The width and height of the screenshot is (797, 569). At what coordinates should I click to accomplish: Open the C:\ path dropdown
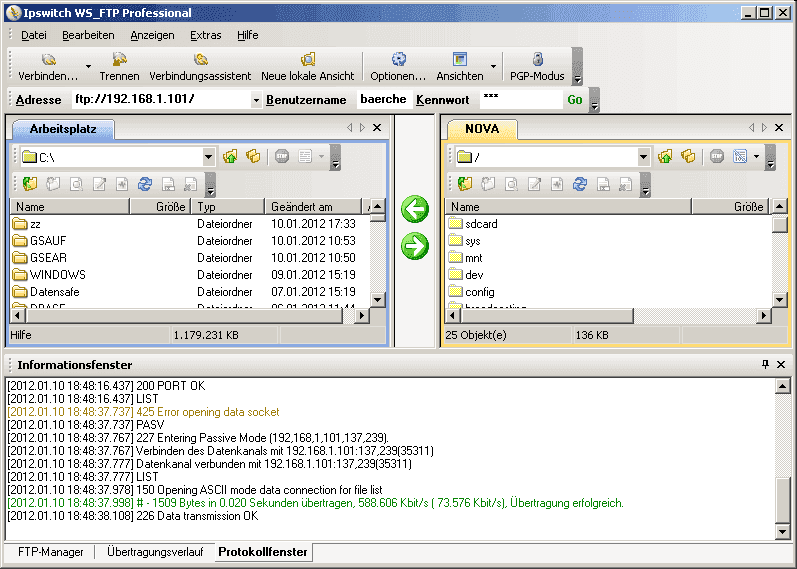tap(208, 157)
